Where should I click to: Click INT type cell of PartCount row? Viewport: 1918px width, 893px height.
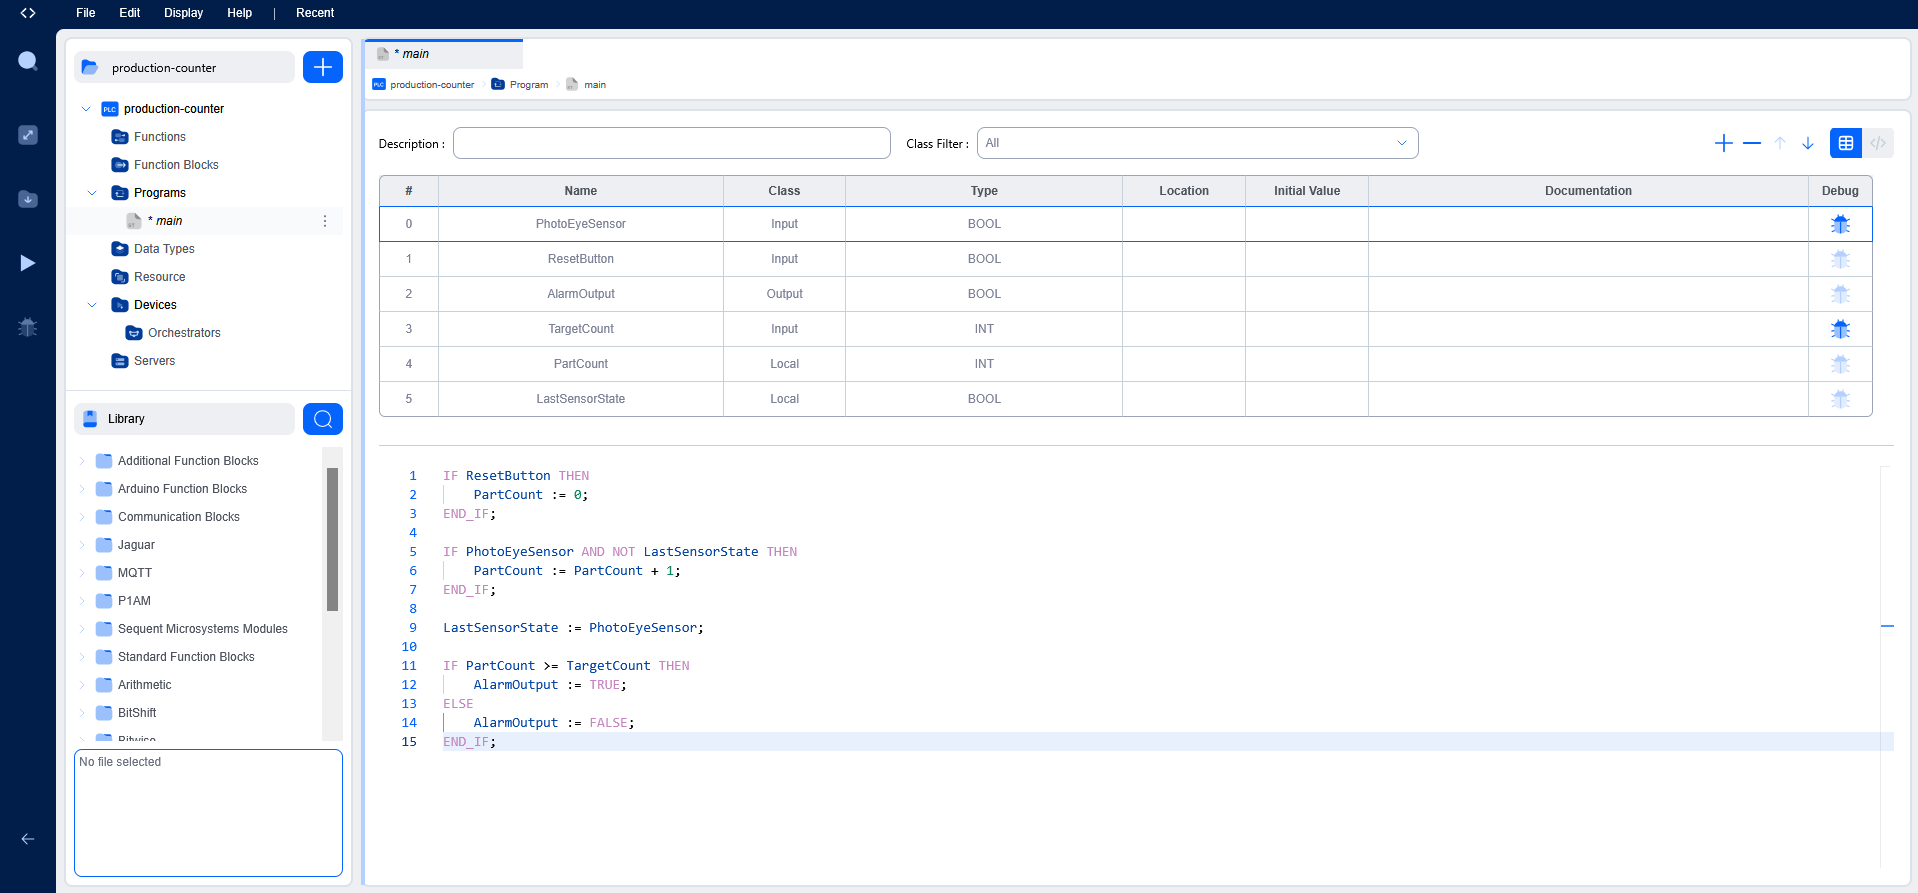tap(984, 364)
